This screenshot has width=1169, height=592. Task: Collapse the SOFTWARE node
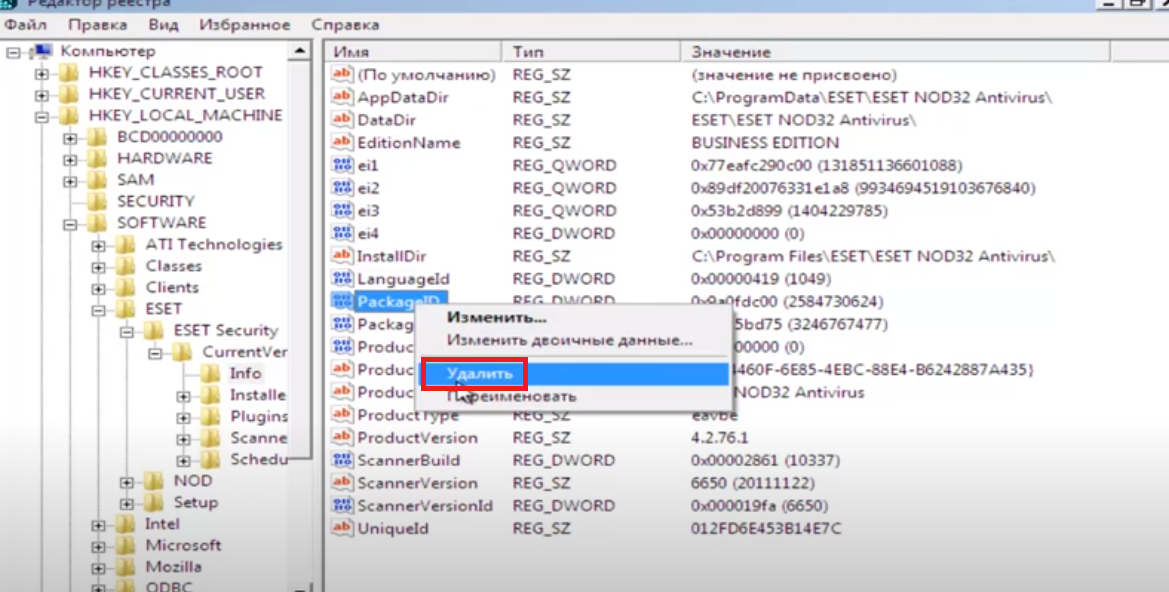click(x=70, y=224)
